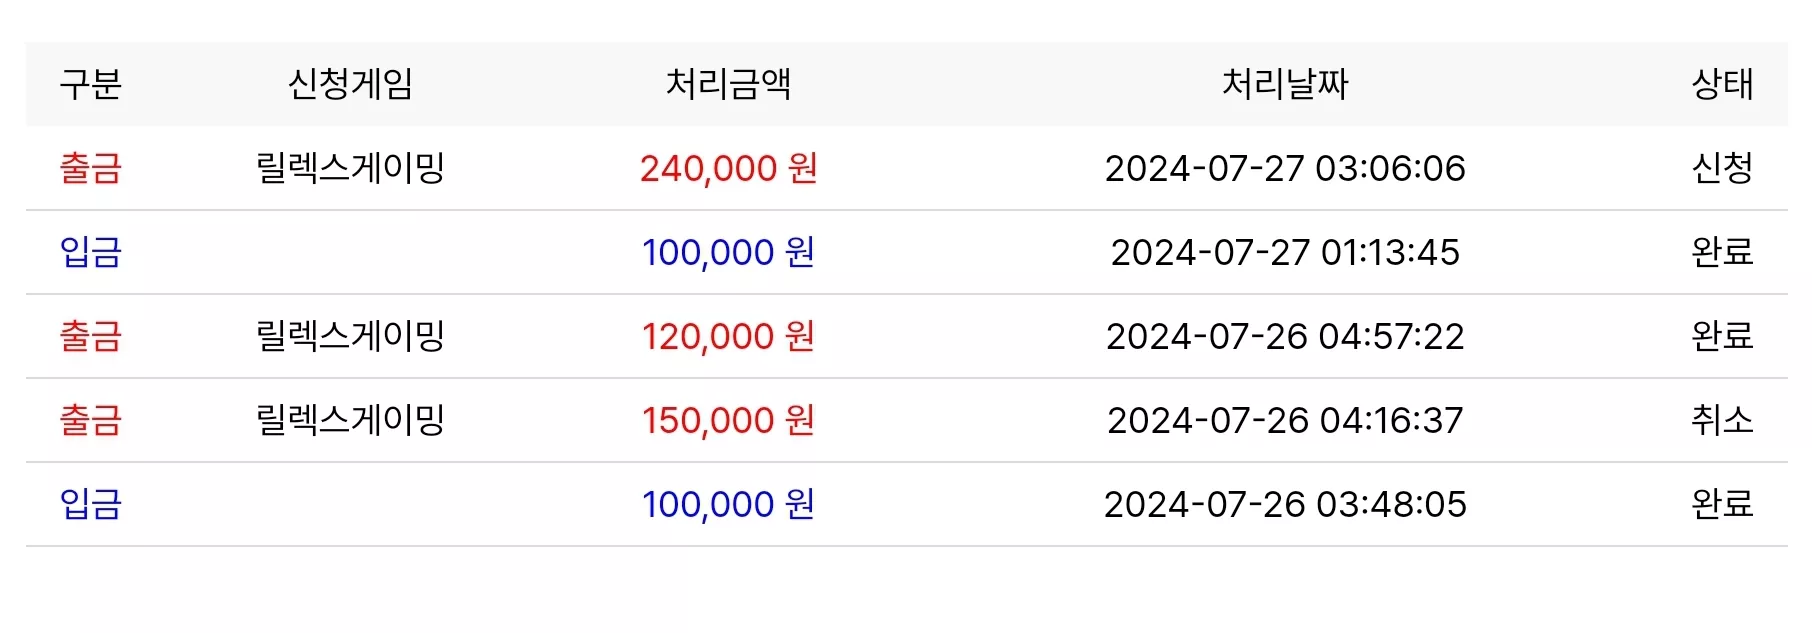Click the 처리금액 column header
Viewport: 1812px width, 633px height.
pos(728,84)
